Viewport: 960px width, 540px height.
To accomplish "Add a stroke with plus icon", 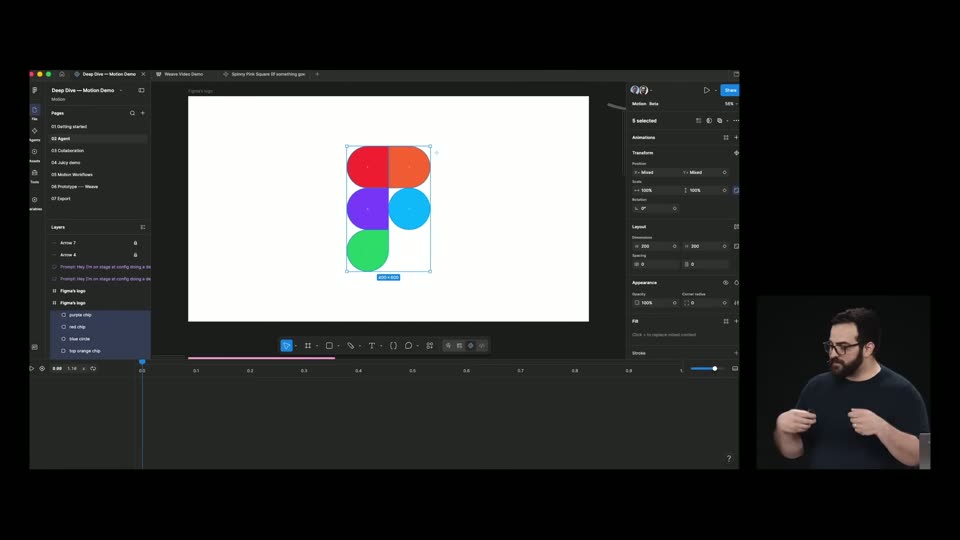I will click(x=736, y=353).
